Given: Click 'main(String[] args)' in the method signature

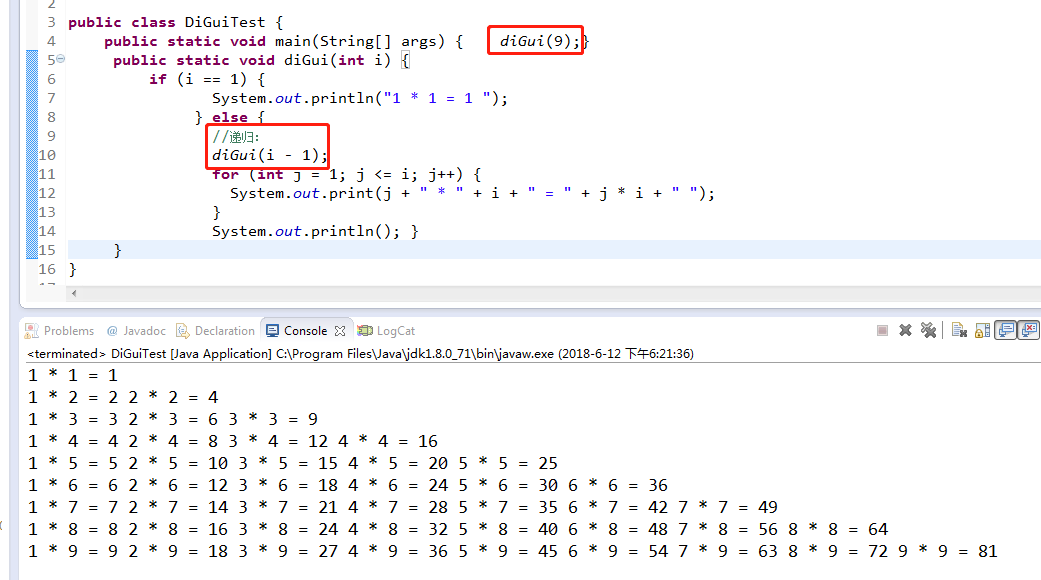Looking at the screenshot, I should (x=360, y=41).
